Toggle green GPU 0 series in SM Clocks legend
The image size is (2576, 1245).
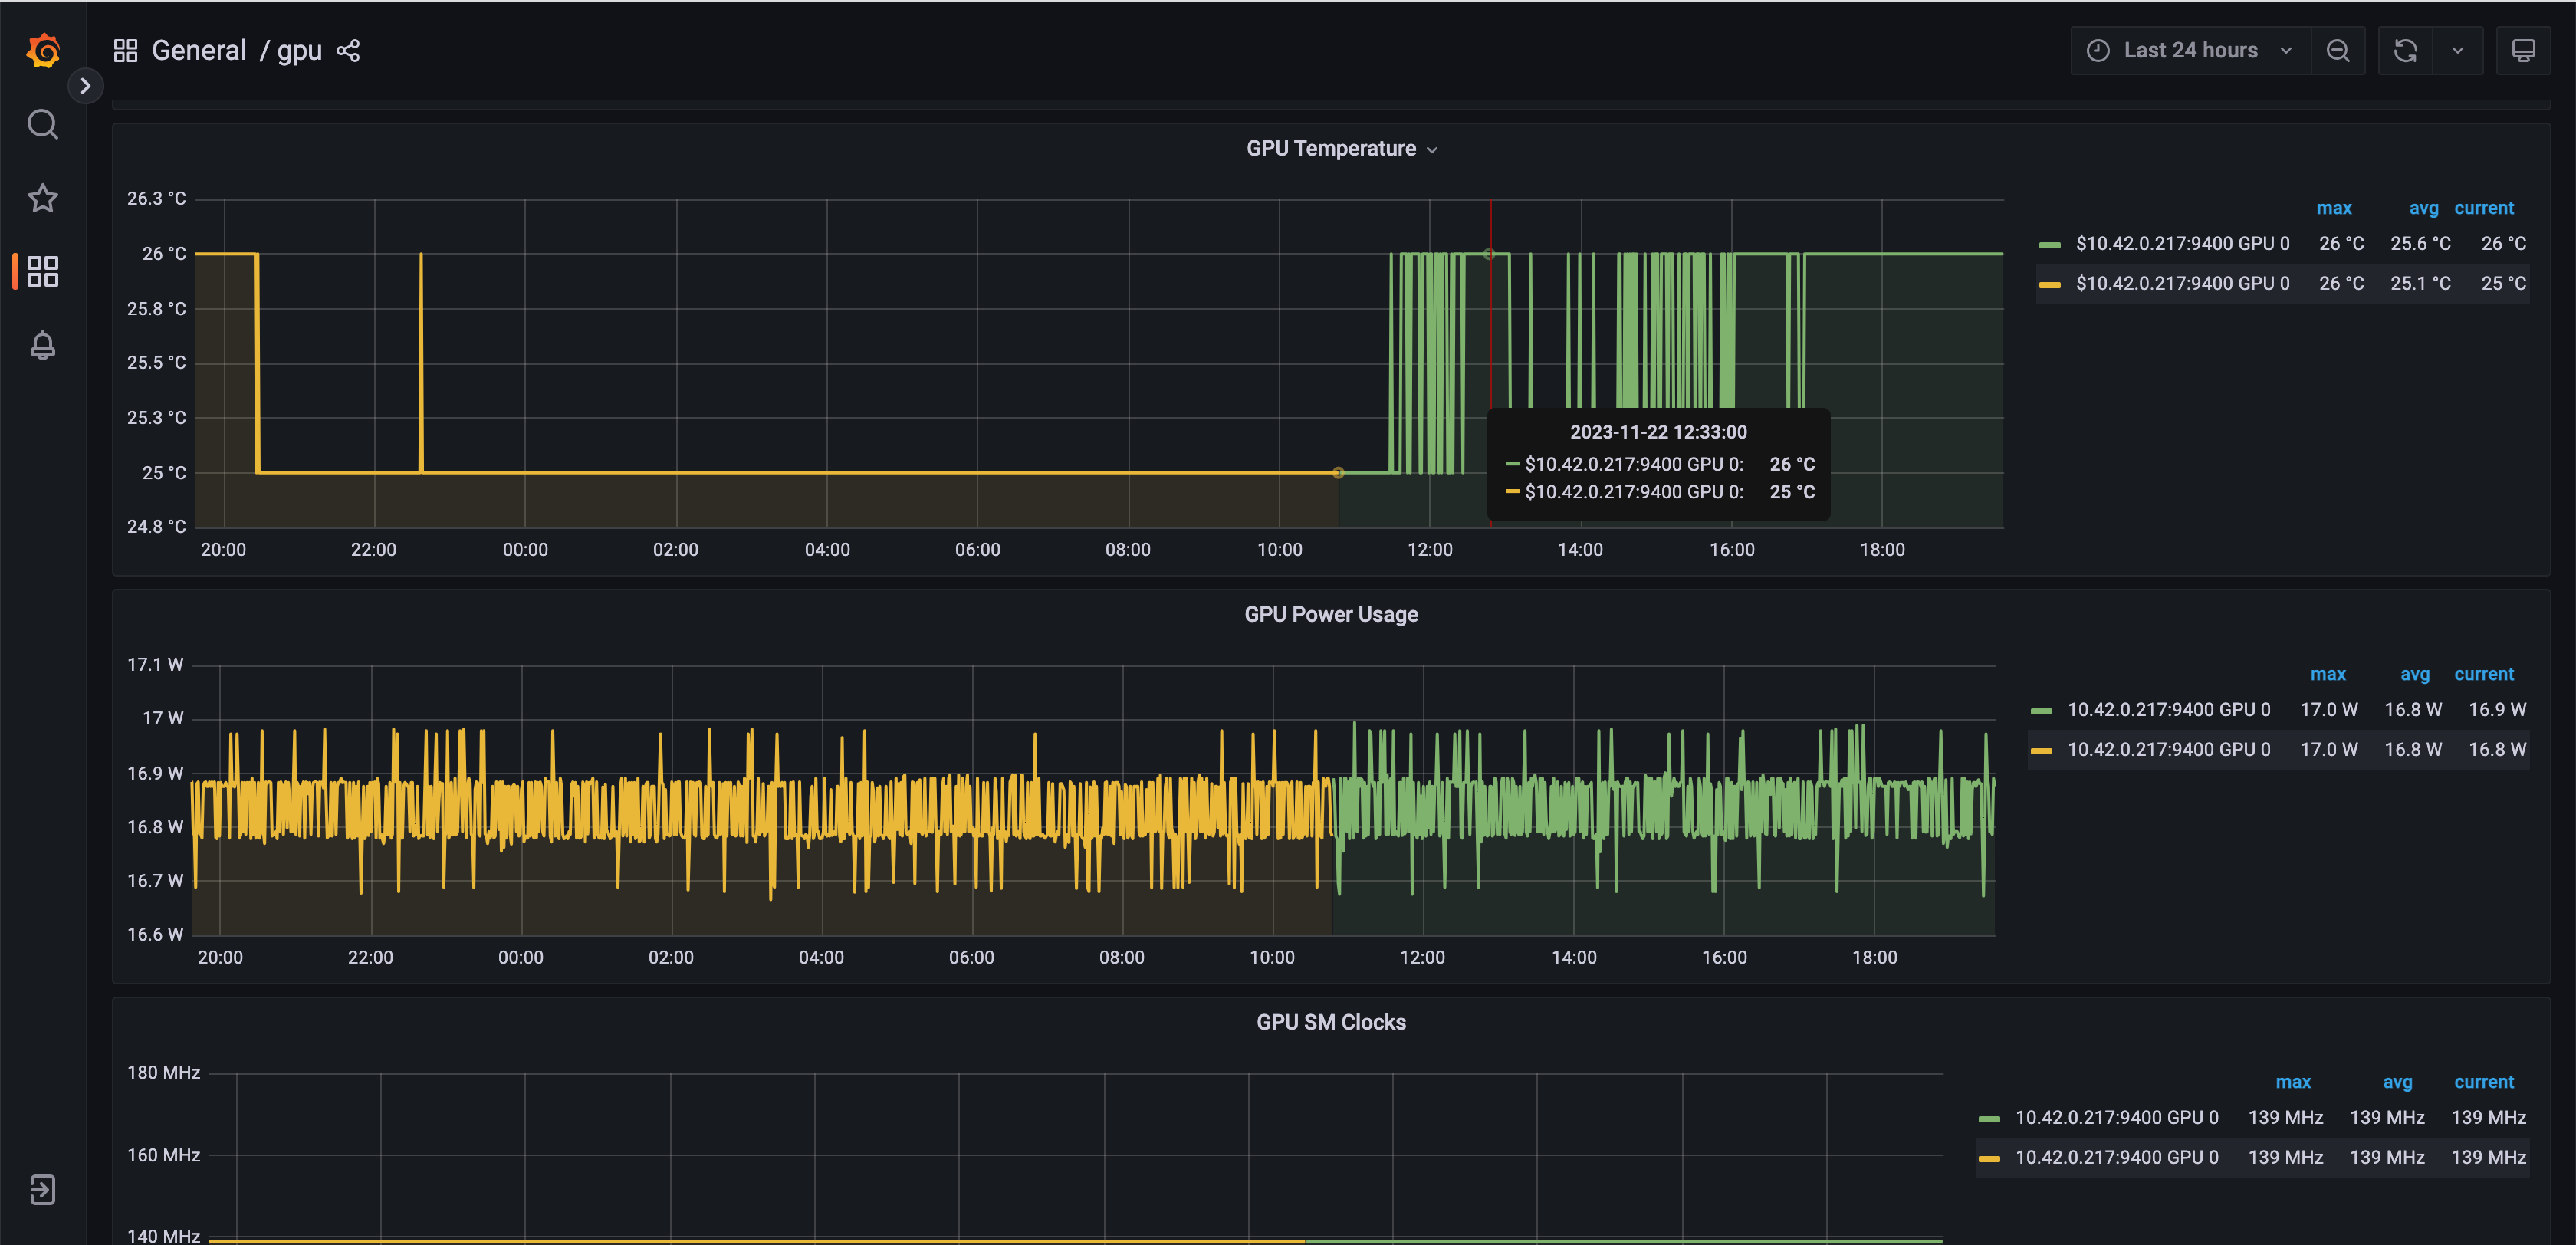2116,1117
